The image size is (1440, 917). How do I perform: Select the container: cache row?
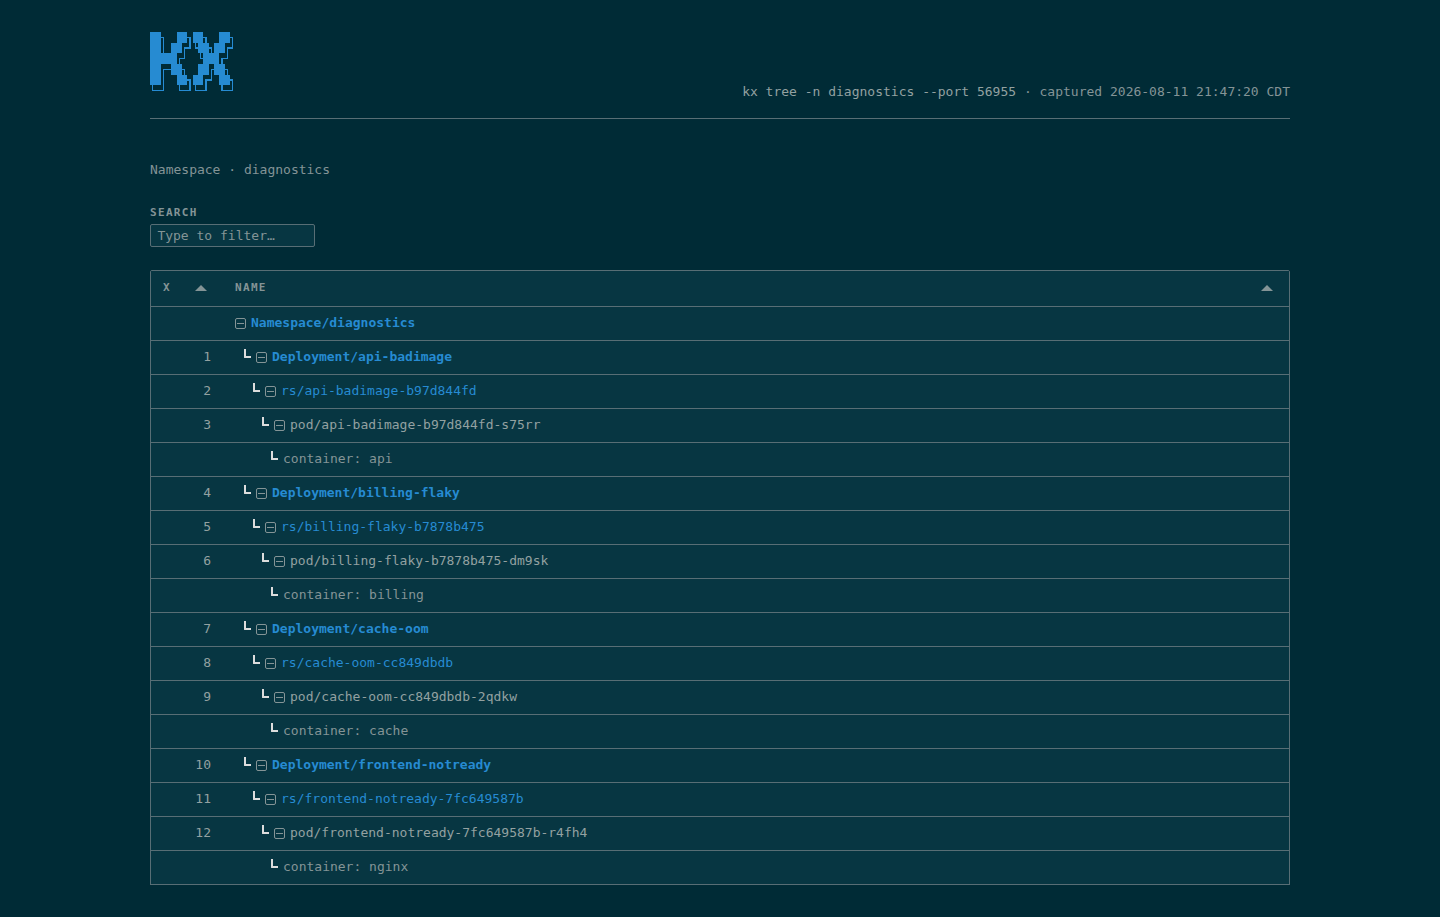[x=720, y=731]
